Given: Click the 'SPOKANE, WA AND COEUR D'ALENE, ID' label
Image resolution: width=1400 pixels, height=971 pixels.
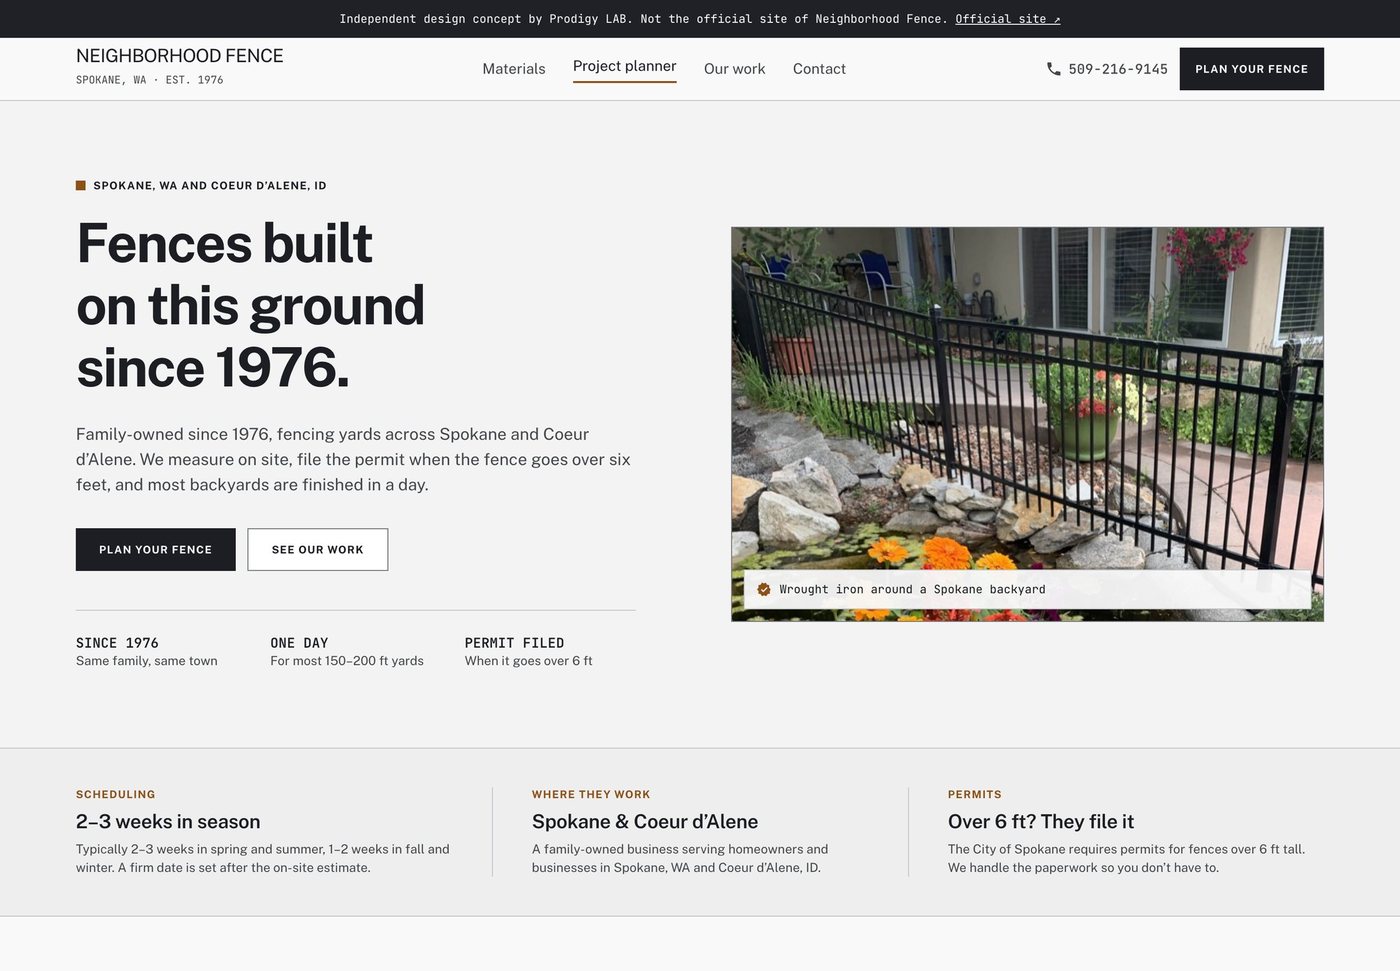Looking at the screenshot, I should [x=210, y=186].
